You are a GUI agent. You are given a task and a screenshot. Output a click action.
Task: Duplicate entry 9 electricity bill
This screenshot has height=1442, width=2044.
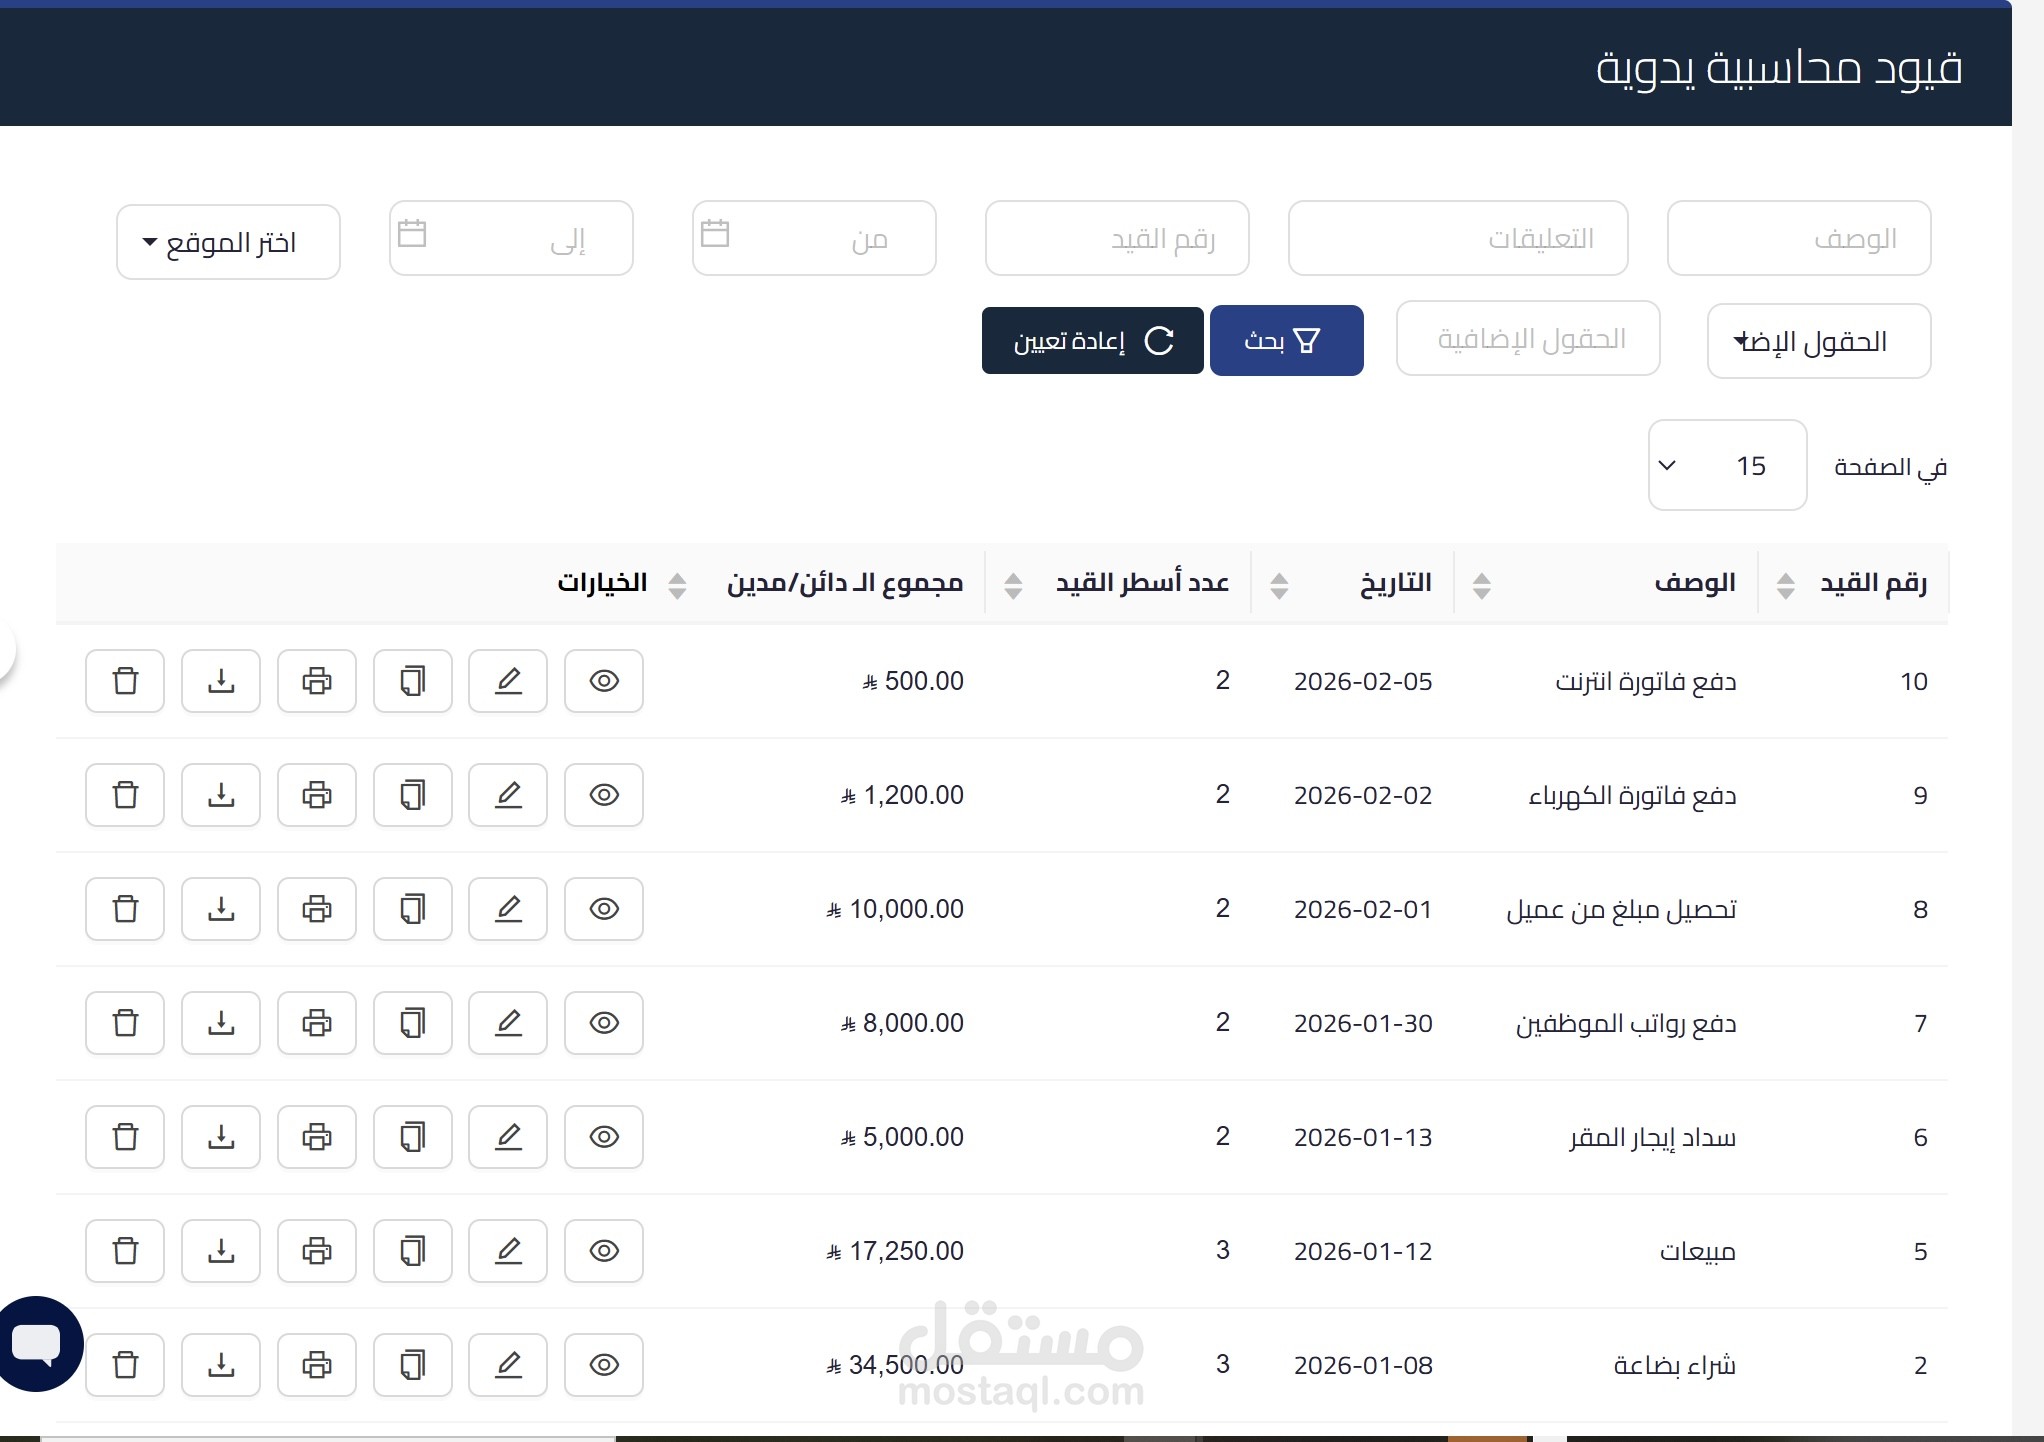point(413,795)
